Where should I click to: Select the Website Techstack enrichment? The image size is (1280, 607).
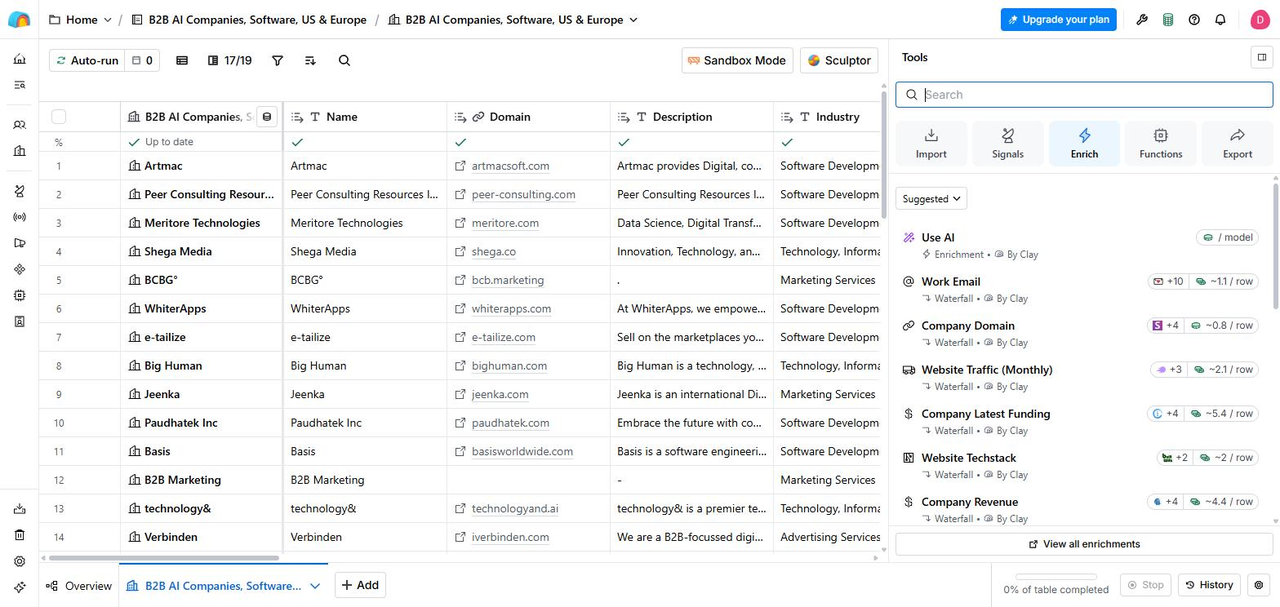coord(1080,465)
